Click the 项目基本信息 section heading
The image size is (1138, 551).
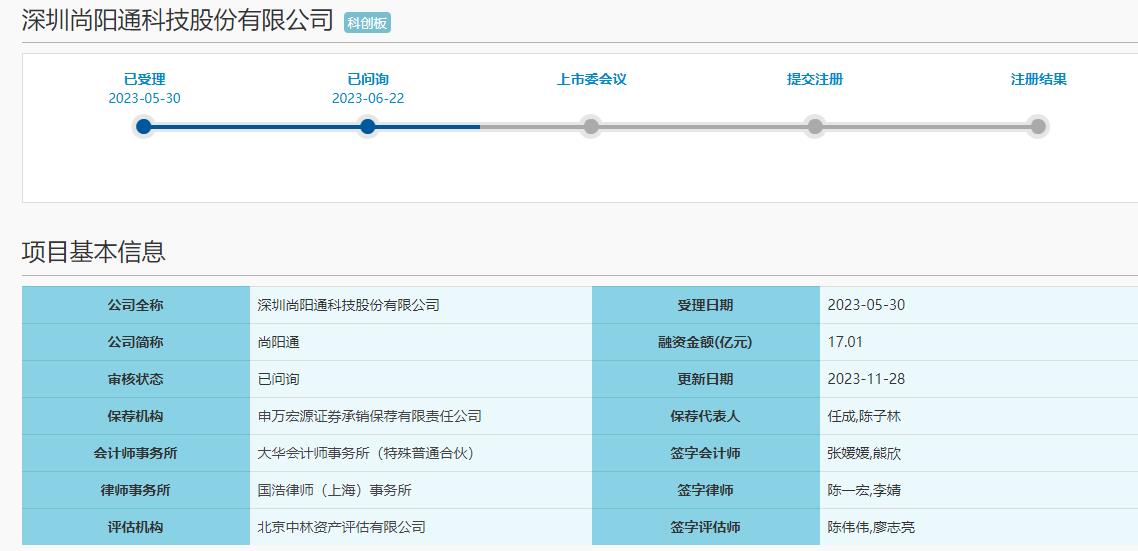[94, 251]
